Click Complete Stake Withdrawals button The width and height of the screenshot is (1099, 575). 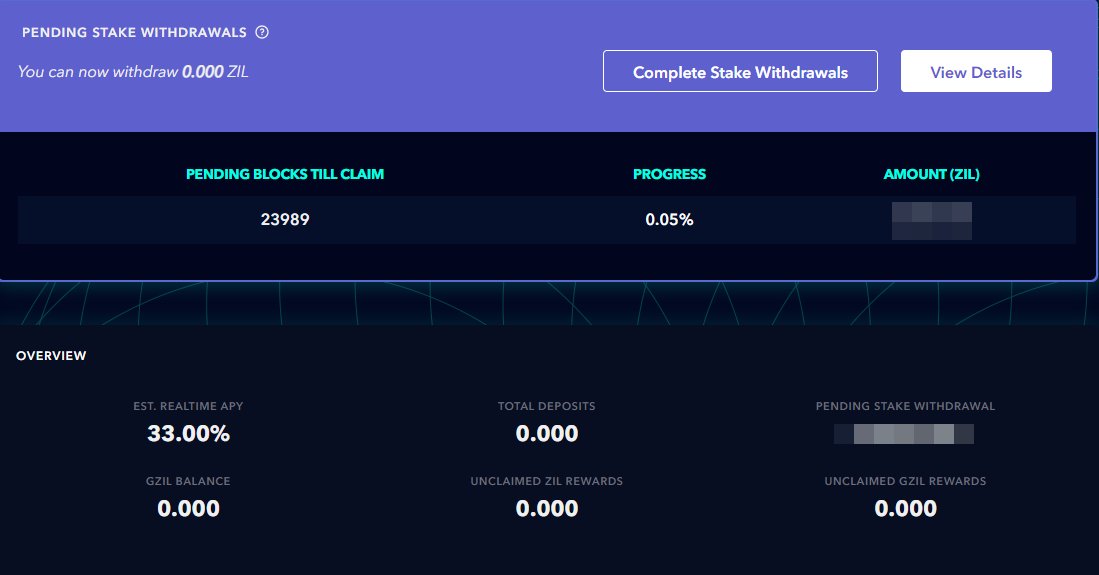[740, 71]
